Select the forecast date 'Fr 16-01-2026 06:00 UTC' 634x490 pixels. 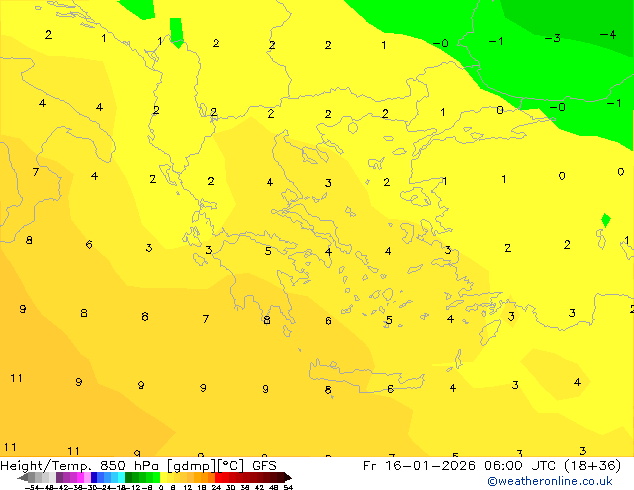tap(459, 466)
